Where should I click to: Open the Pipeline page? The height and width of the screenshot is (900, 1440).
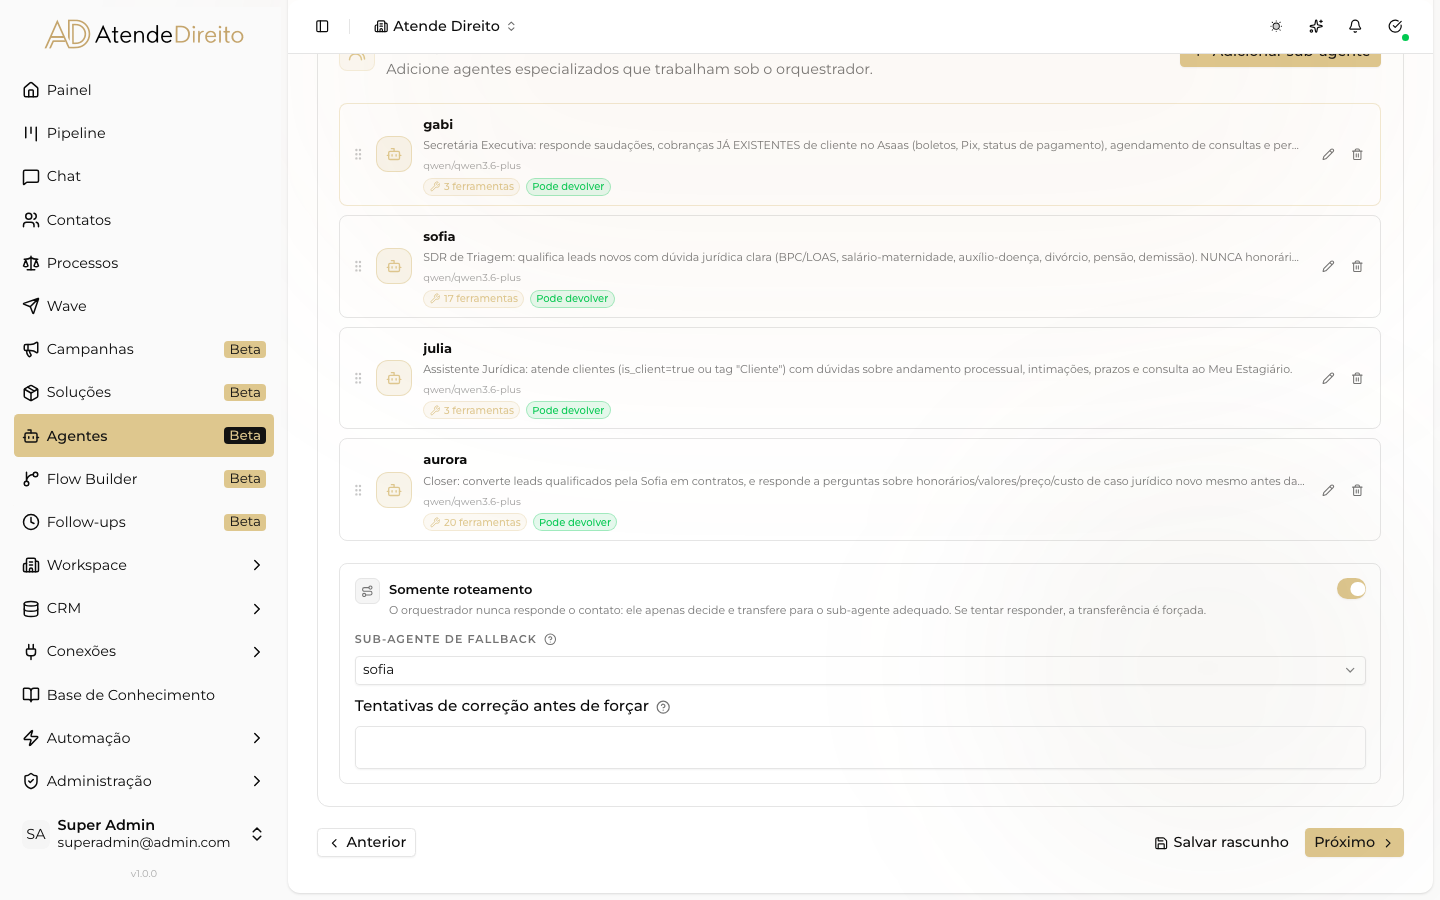point(144,133)
